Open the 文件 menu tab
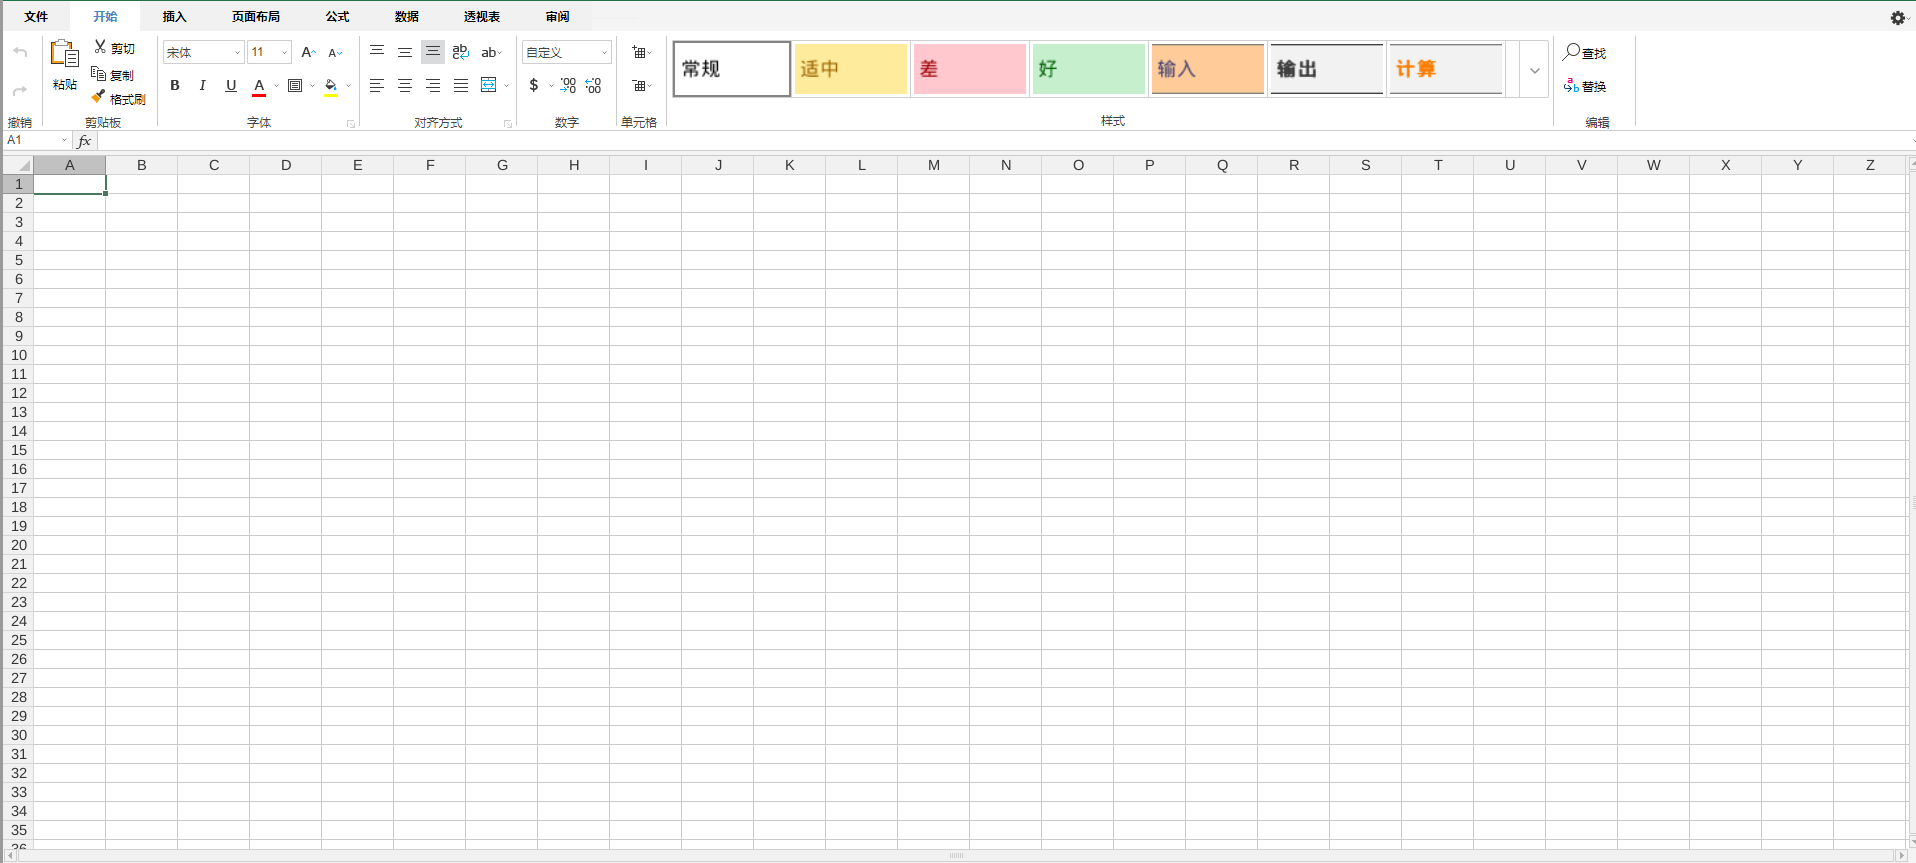The height and width of the screenshot is (863, 1916). [x=36, y=17]
